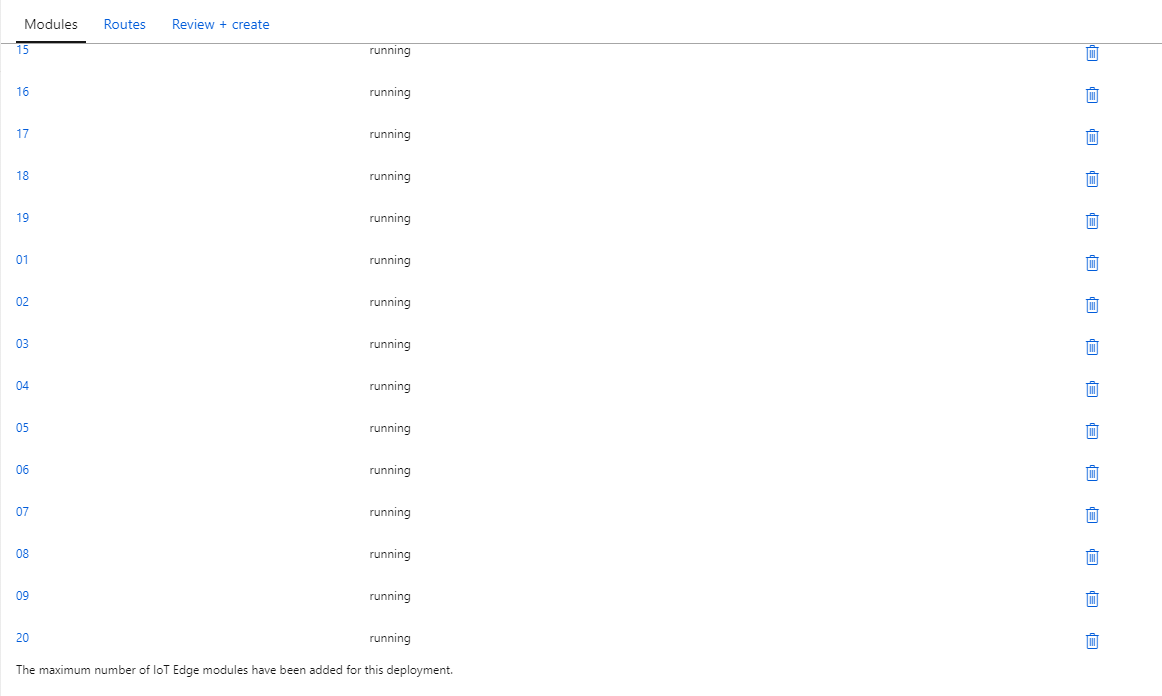Delete module 16 using its trash icon
This screenshot has width=1162, height=696.
point(1092,95)
